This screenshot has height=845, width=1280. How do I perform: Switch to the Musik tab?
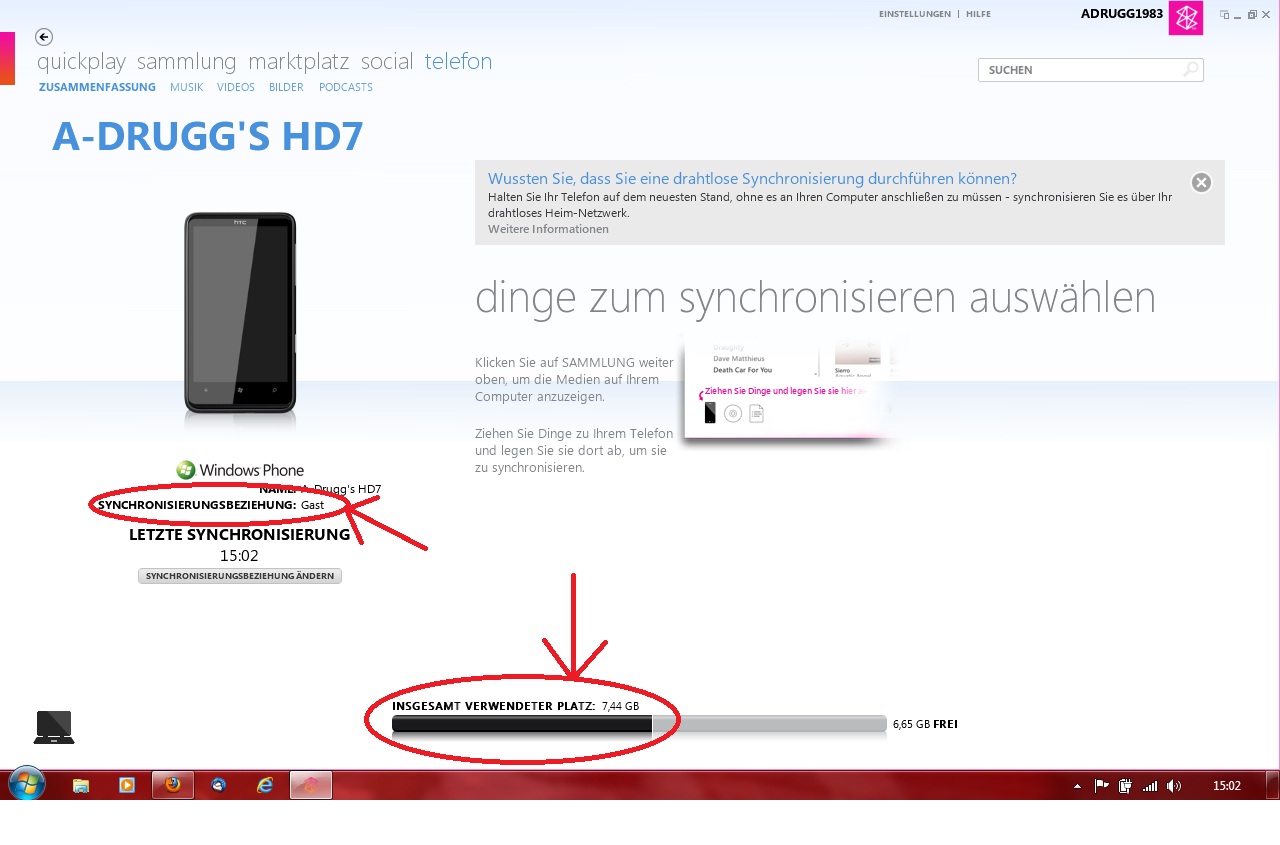coord(186,87)
